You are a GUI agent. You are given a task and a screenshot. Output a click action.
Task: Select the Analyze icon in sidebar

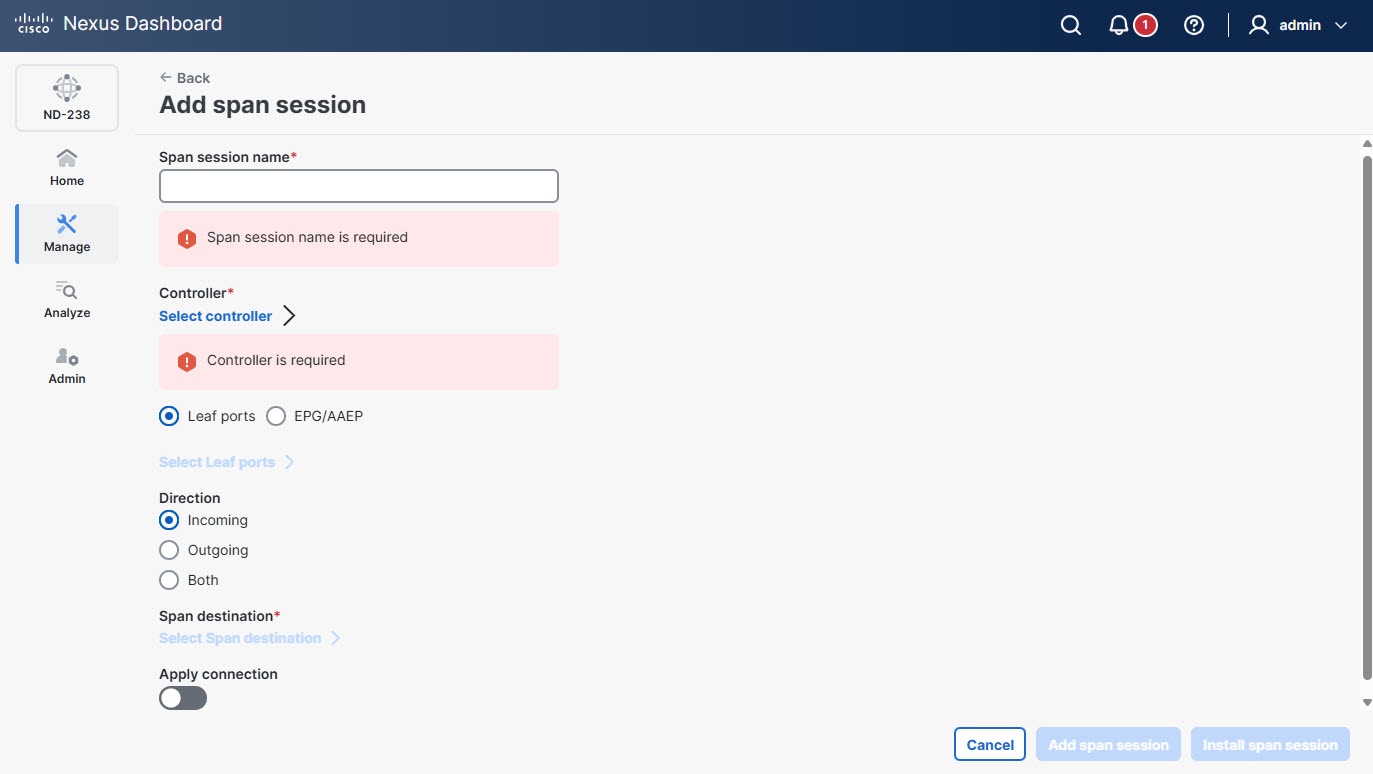[x=66, y=298]
